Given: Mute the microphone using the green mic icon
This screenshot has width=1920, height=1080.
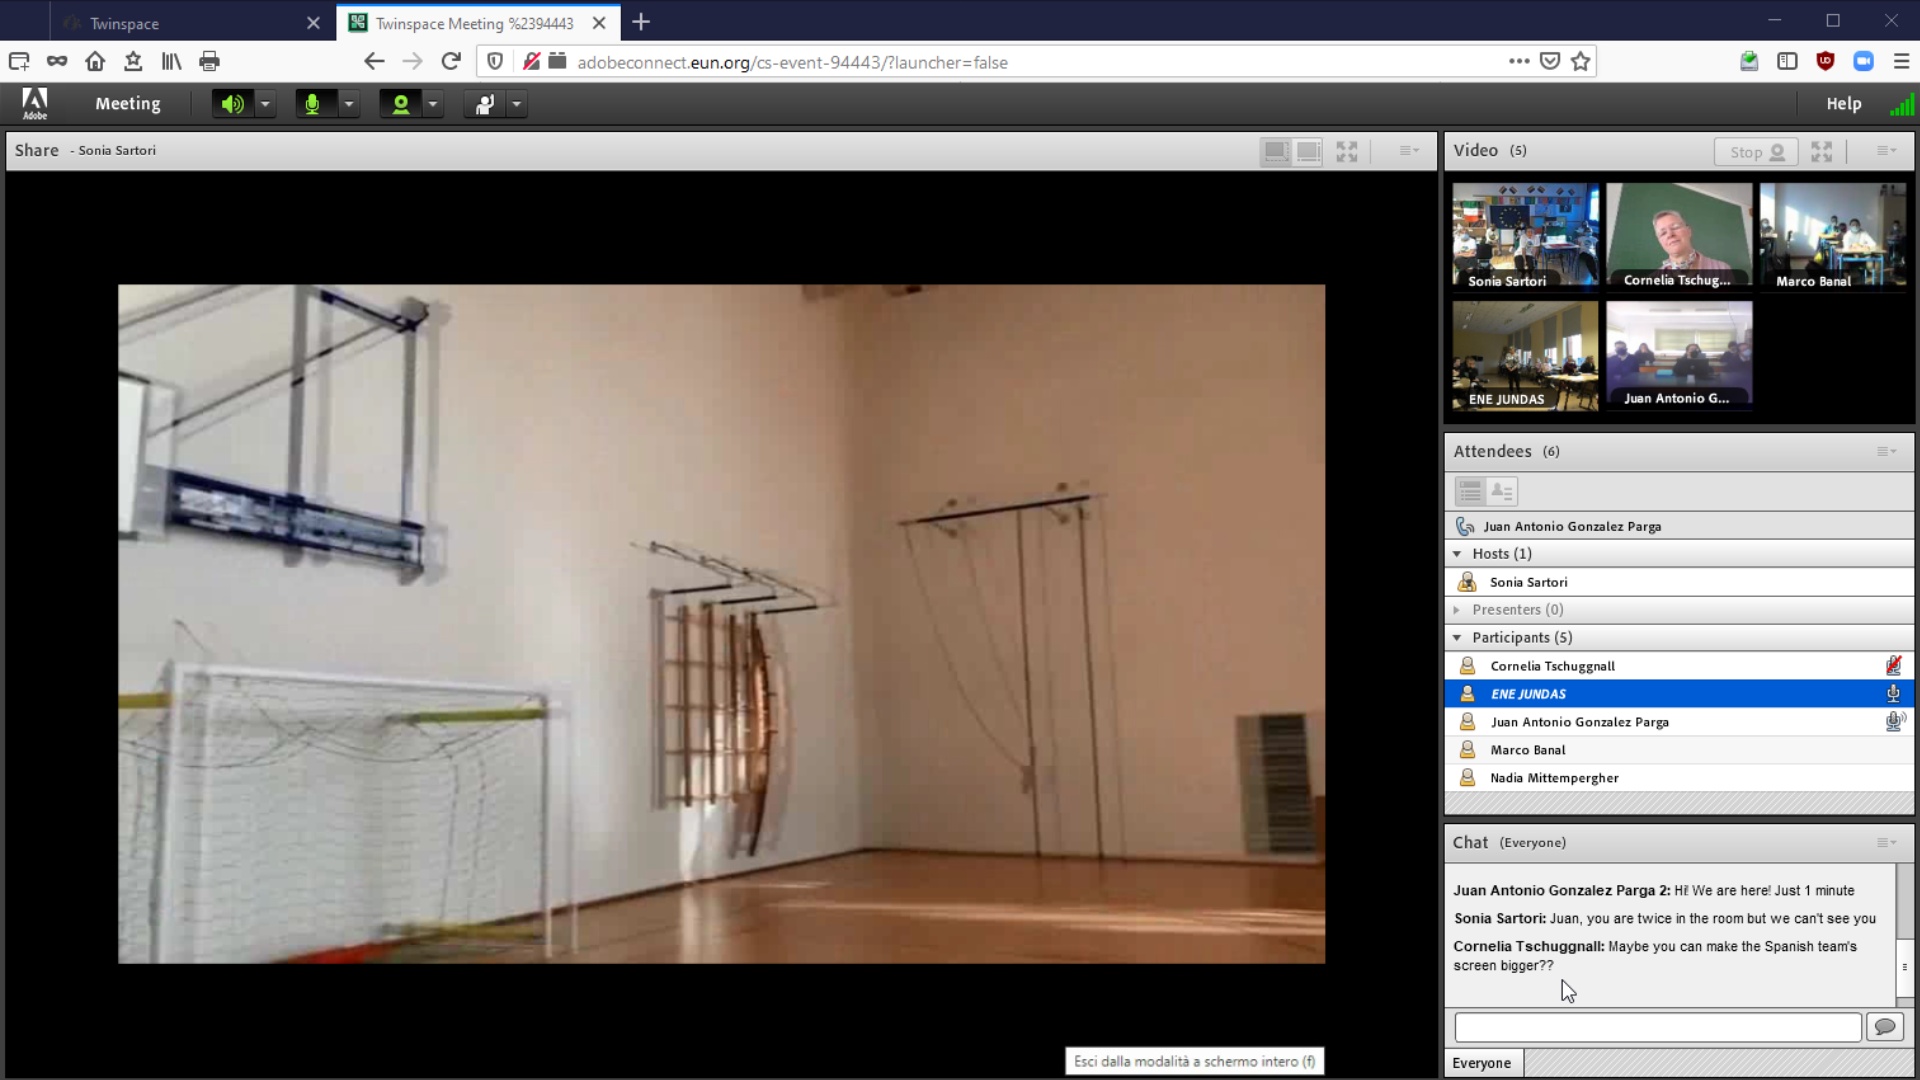Looking at the screenshot, I should [x=313, y=104].
